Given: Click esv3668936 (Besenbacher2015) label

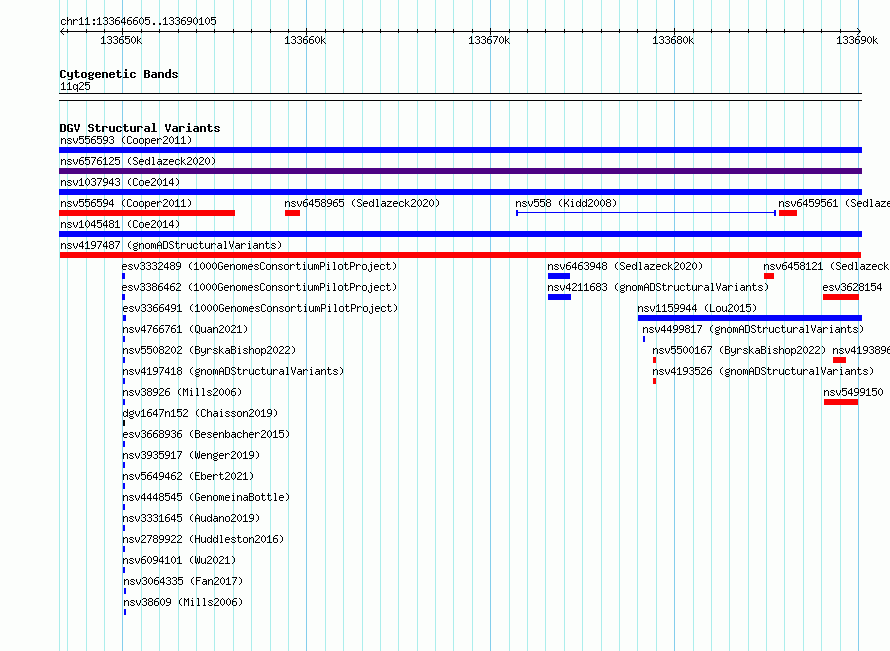Looking at the screenshot, I should coord(206,434).
